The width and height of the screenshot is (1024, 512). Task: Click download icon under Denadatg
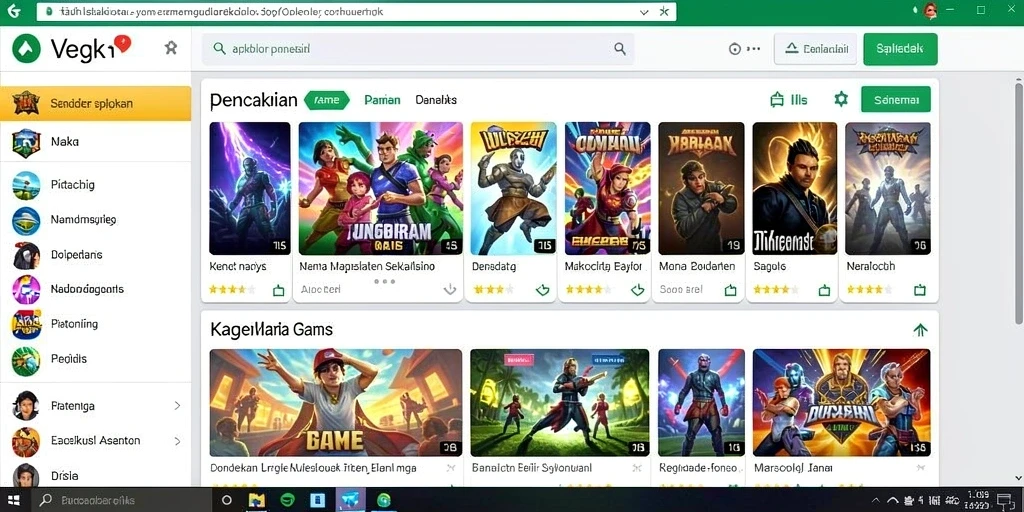tap(543, 290)
